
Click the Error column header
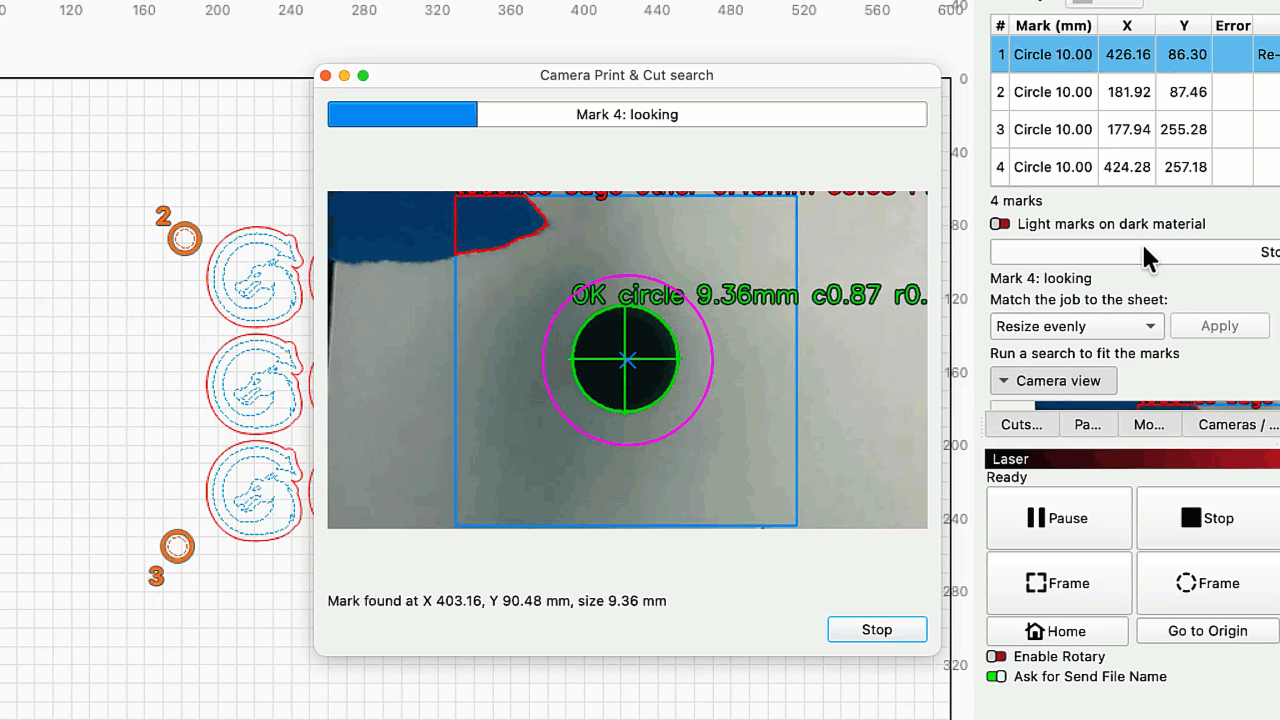[x=1233, y=26]
